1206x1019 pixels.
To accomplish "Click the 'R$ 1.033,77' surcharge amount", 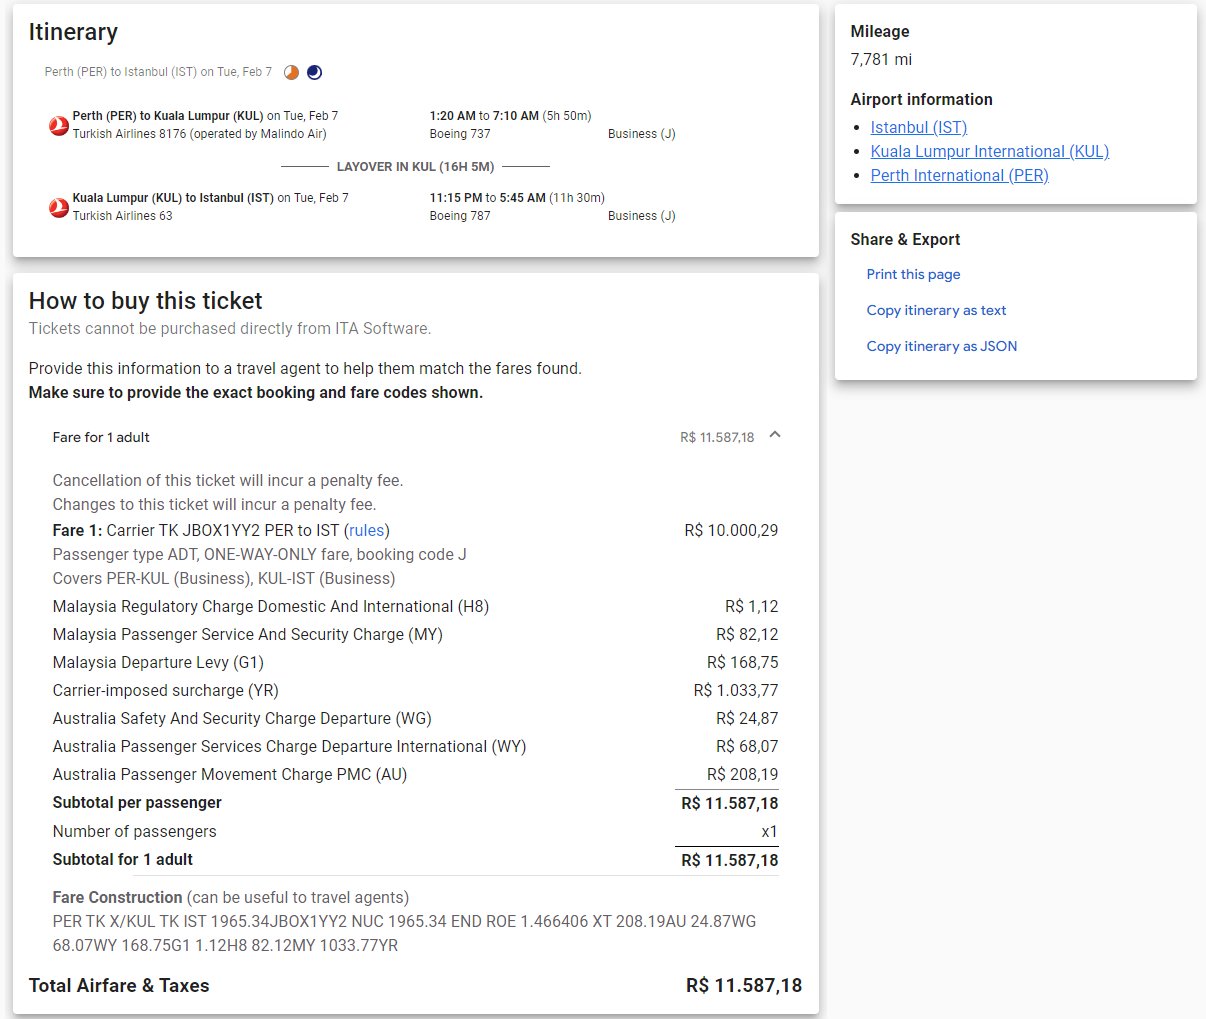I will [x=736, y=690].
